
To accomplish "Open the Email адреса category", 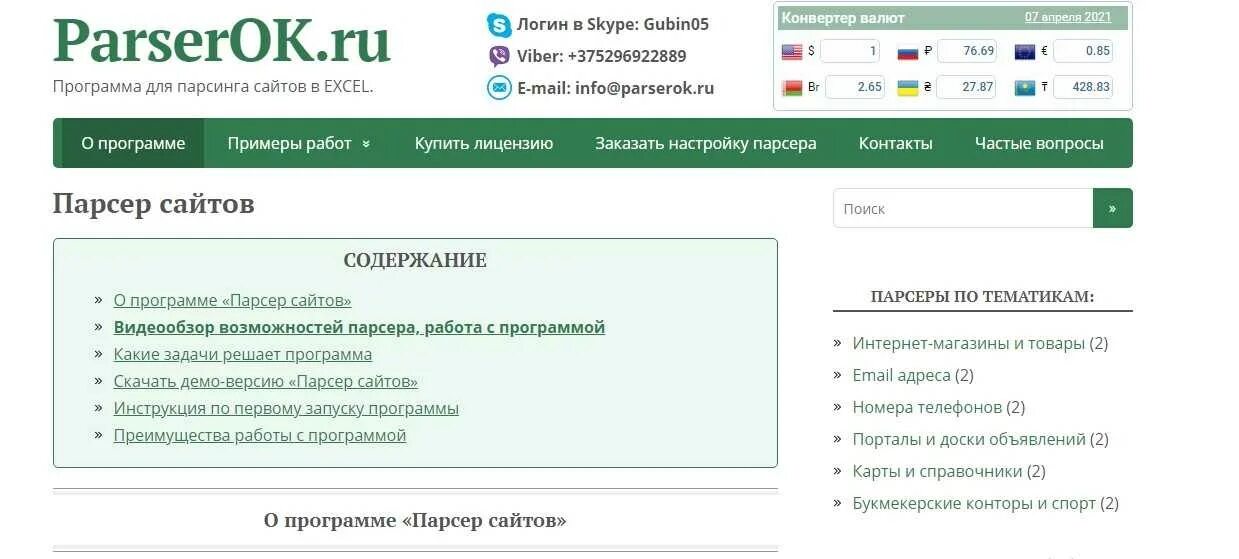I will (x=901, y=375).
